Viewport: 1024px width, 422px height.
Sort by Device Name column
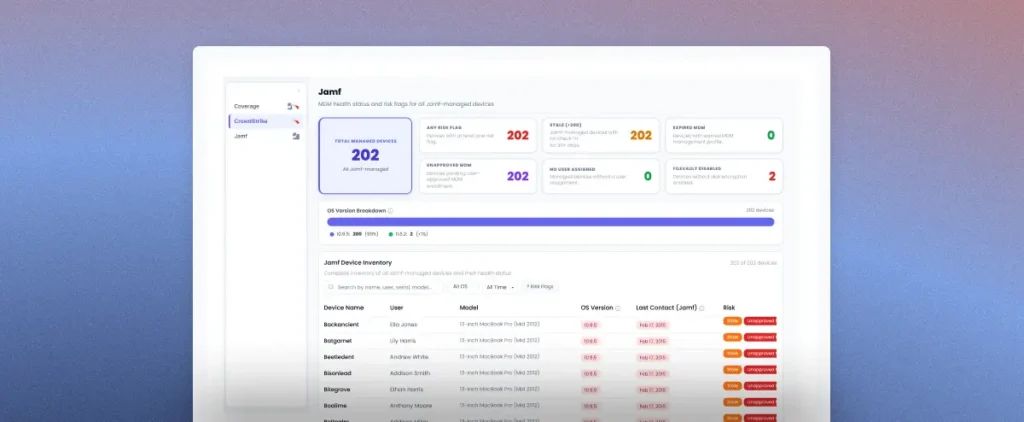[x=344, y=308]
